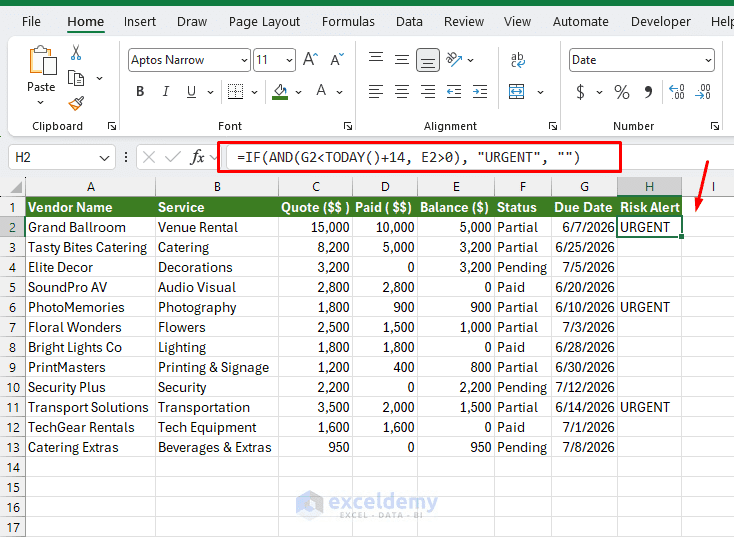
Task: Switch to the Page Layout tab
Action: click(x=264, y=22)
